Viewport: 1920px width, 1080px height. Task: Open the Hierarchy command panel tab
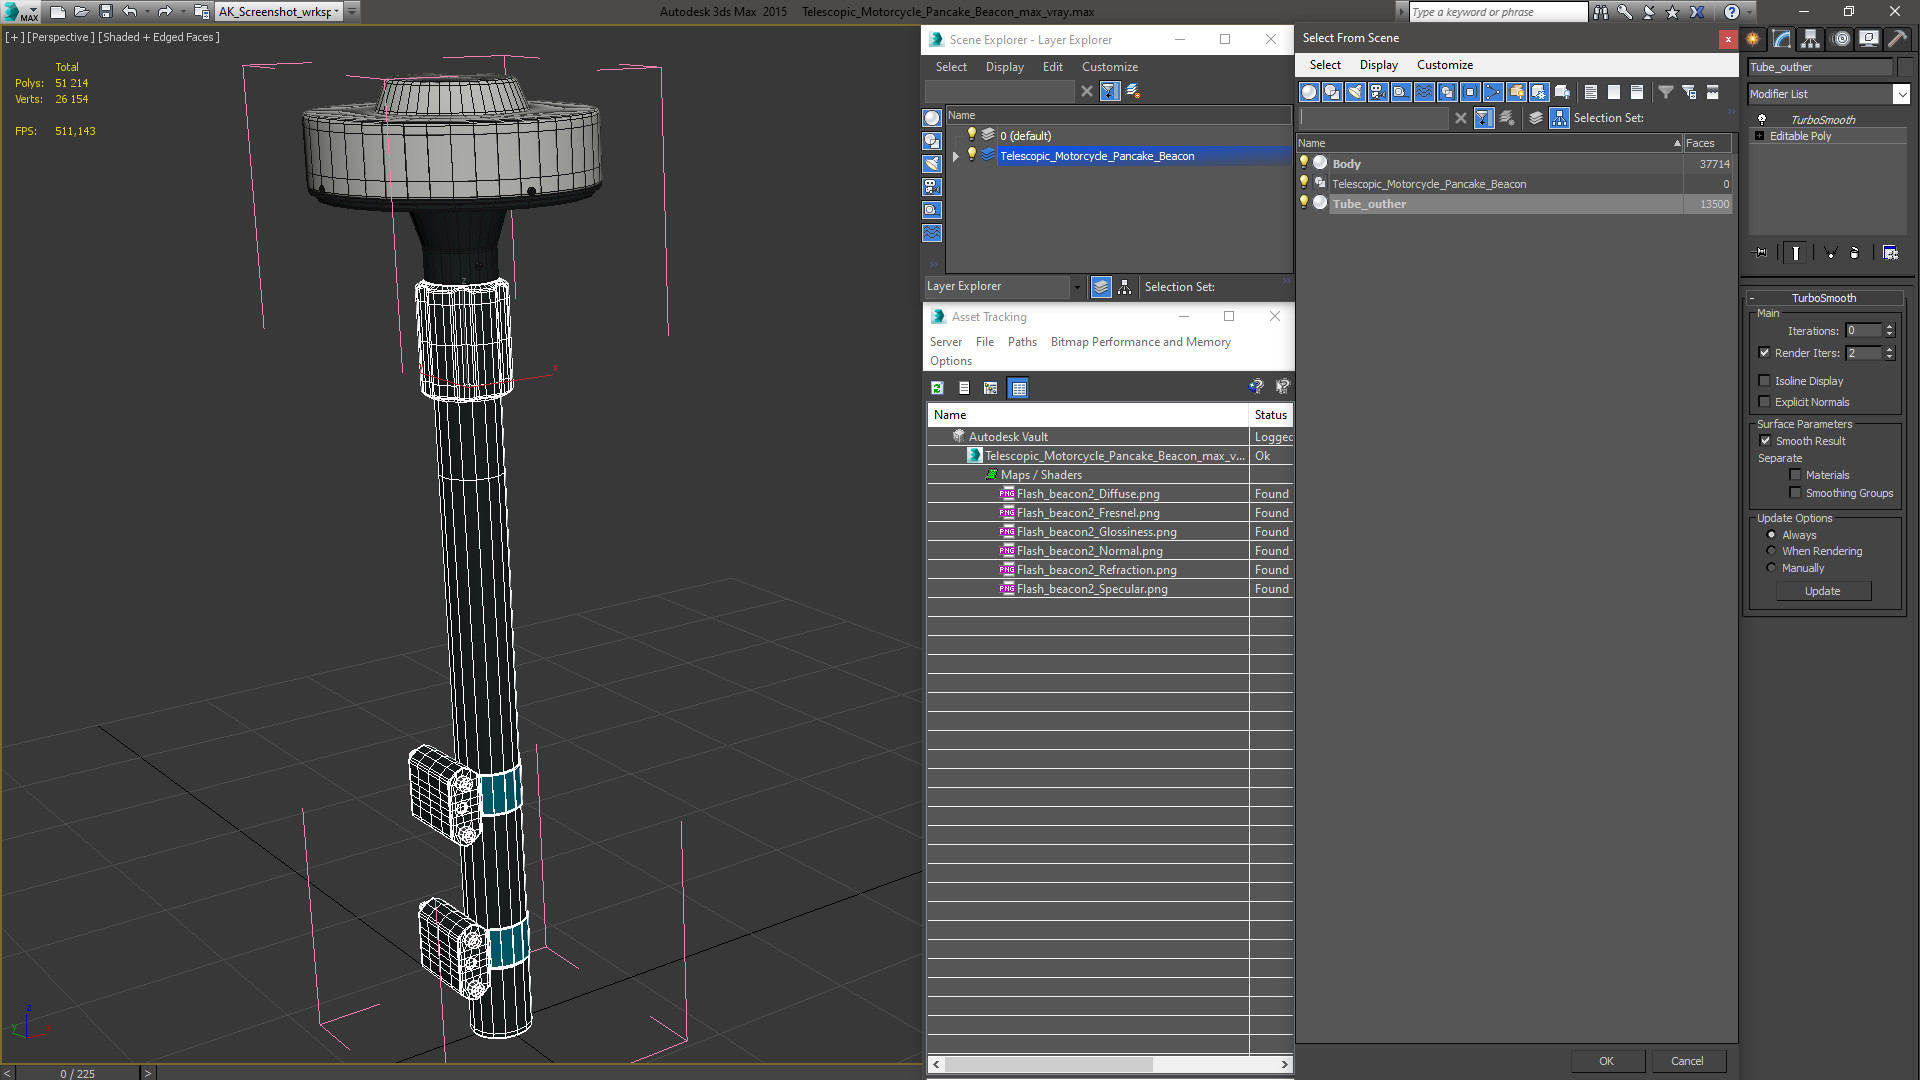click(x=1810, y=39)
